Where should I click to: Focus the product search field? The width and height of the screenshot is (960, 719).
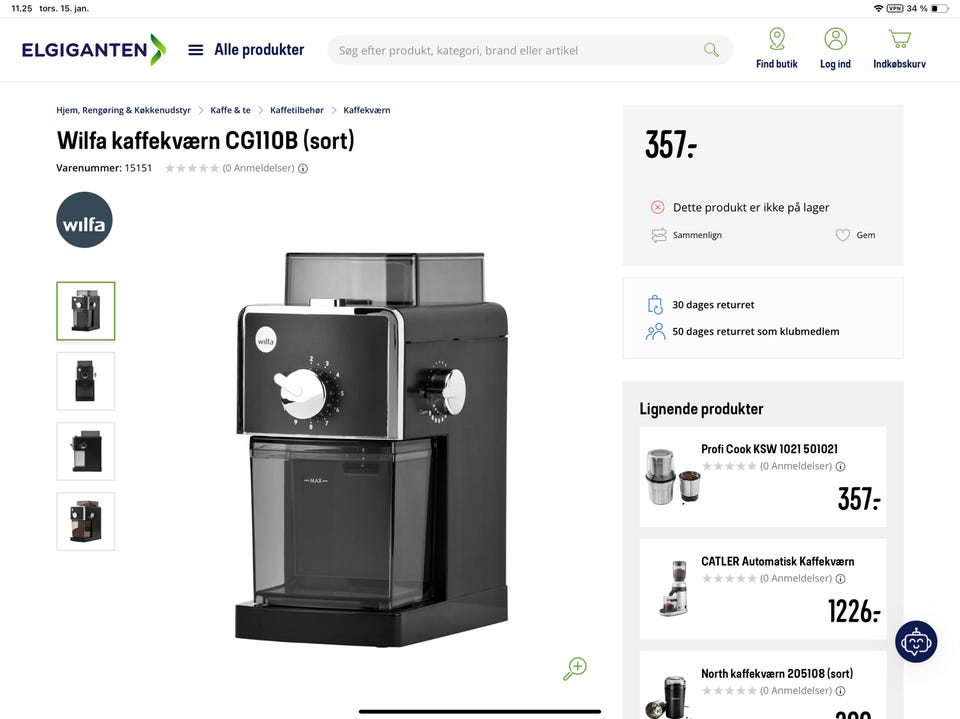click(517, 50)
